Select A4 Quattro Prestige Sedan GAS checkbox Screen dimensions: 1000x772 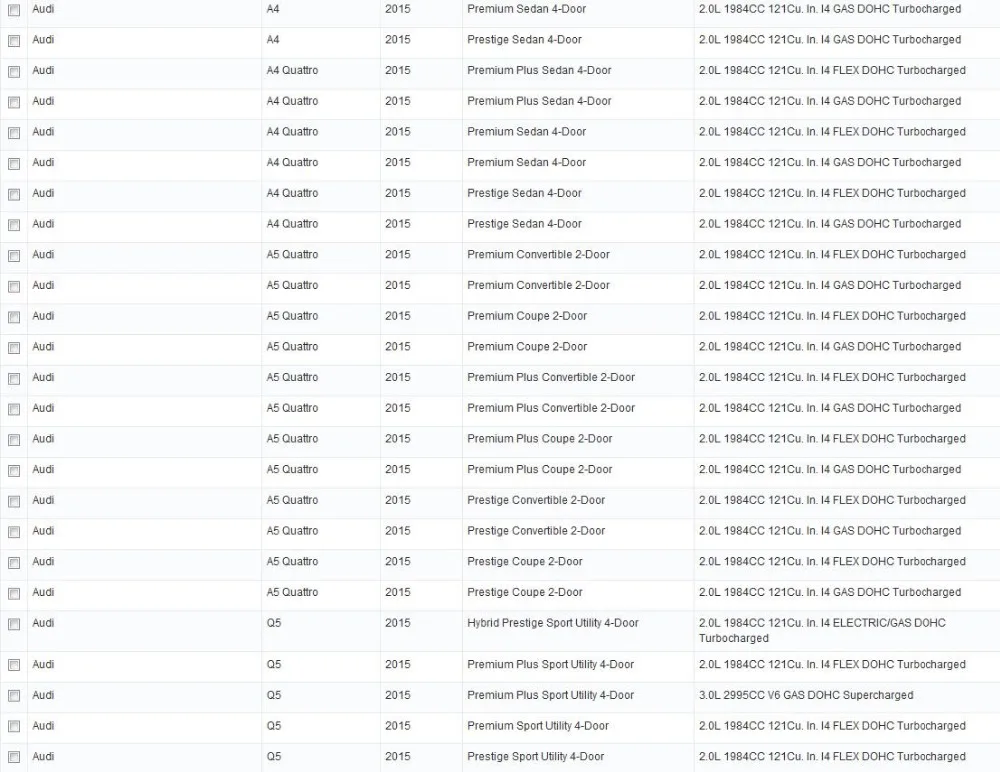pyautogui.click(x=14, y=225)
